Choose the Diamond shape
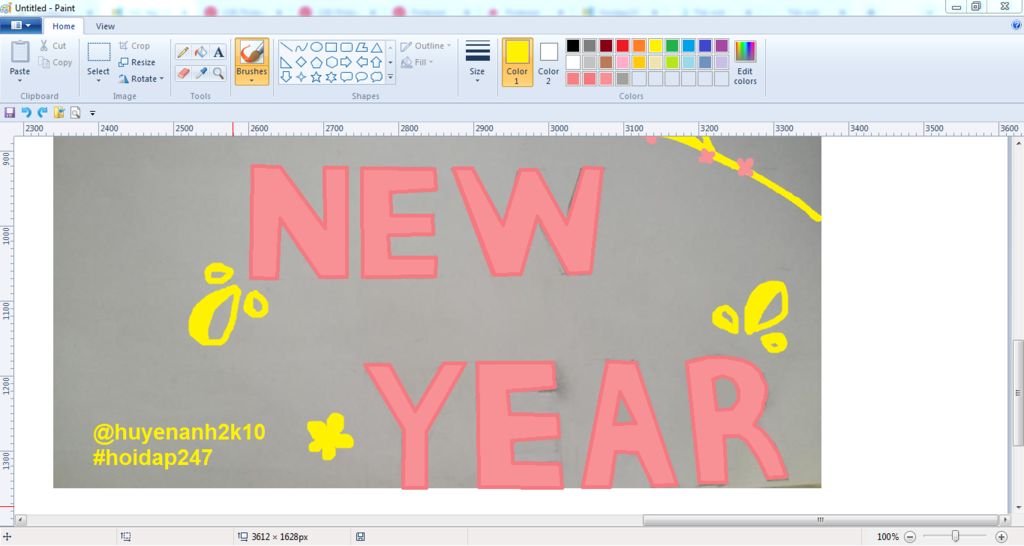 pos(301,62)
